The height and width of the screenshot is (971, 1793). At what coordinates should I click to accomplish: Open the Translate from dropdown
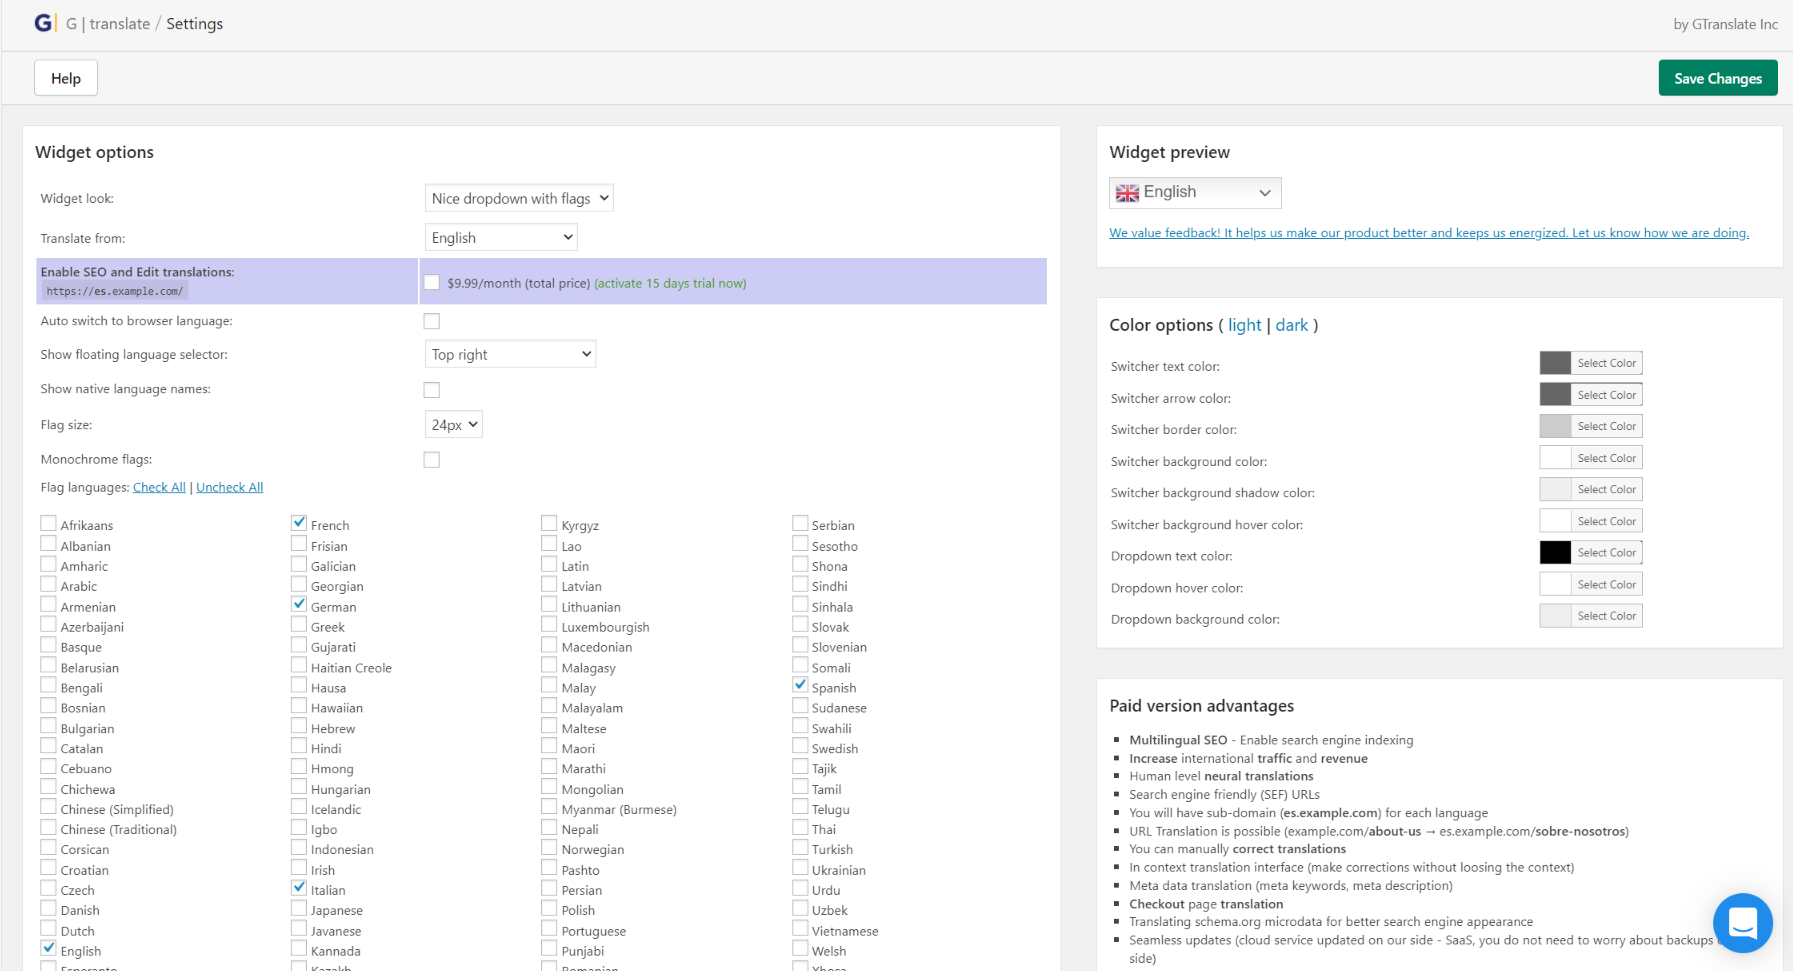(501, 237)
